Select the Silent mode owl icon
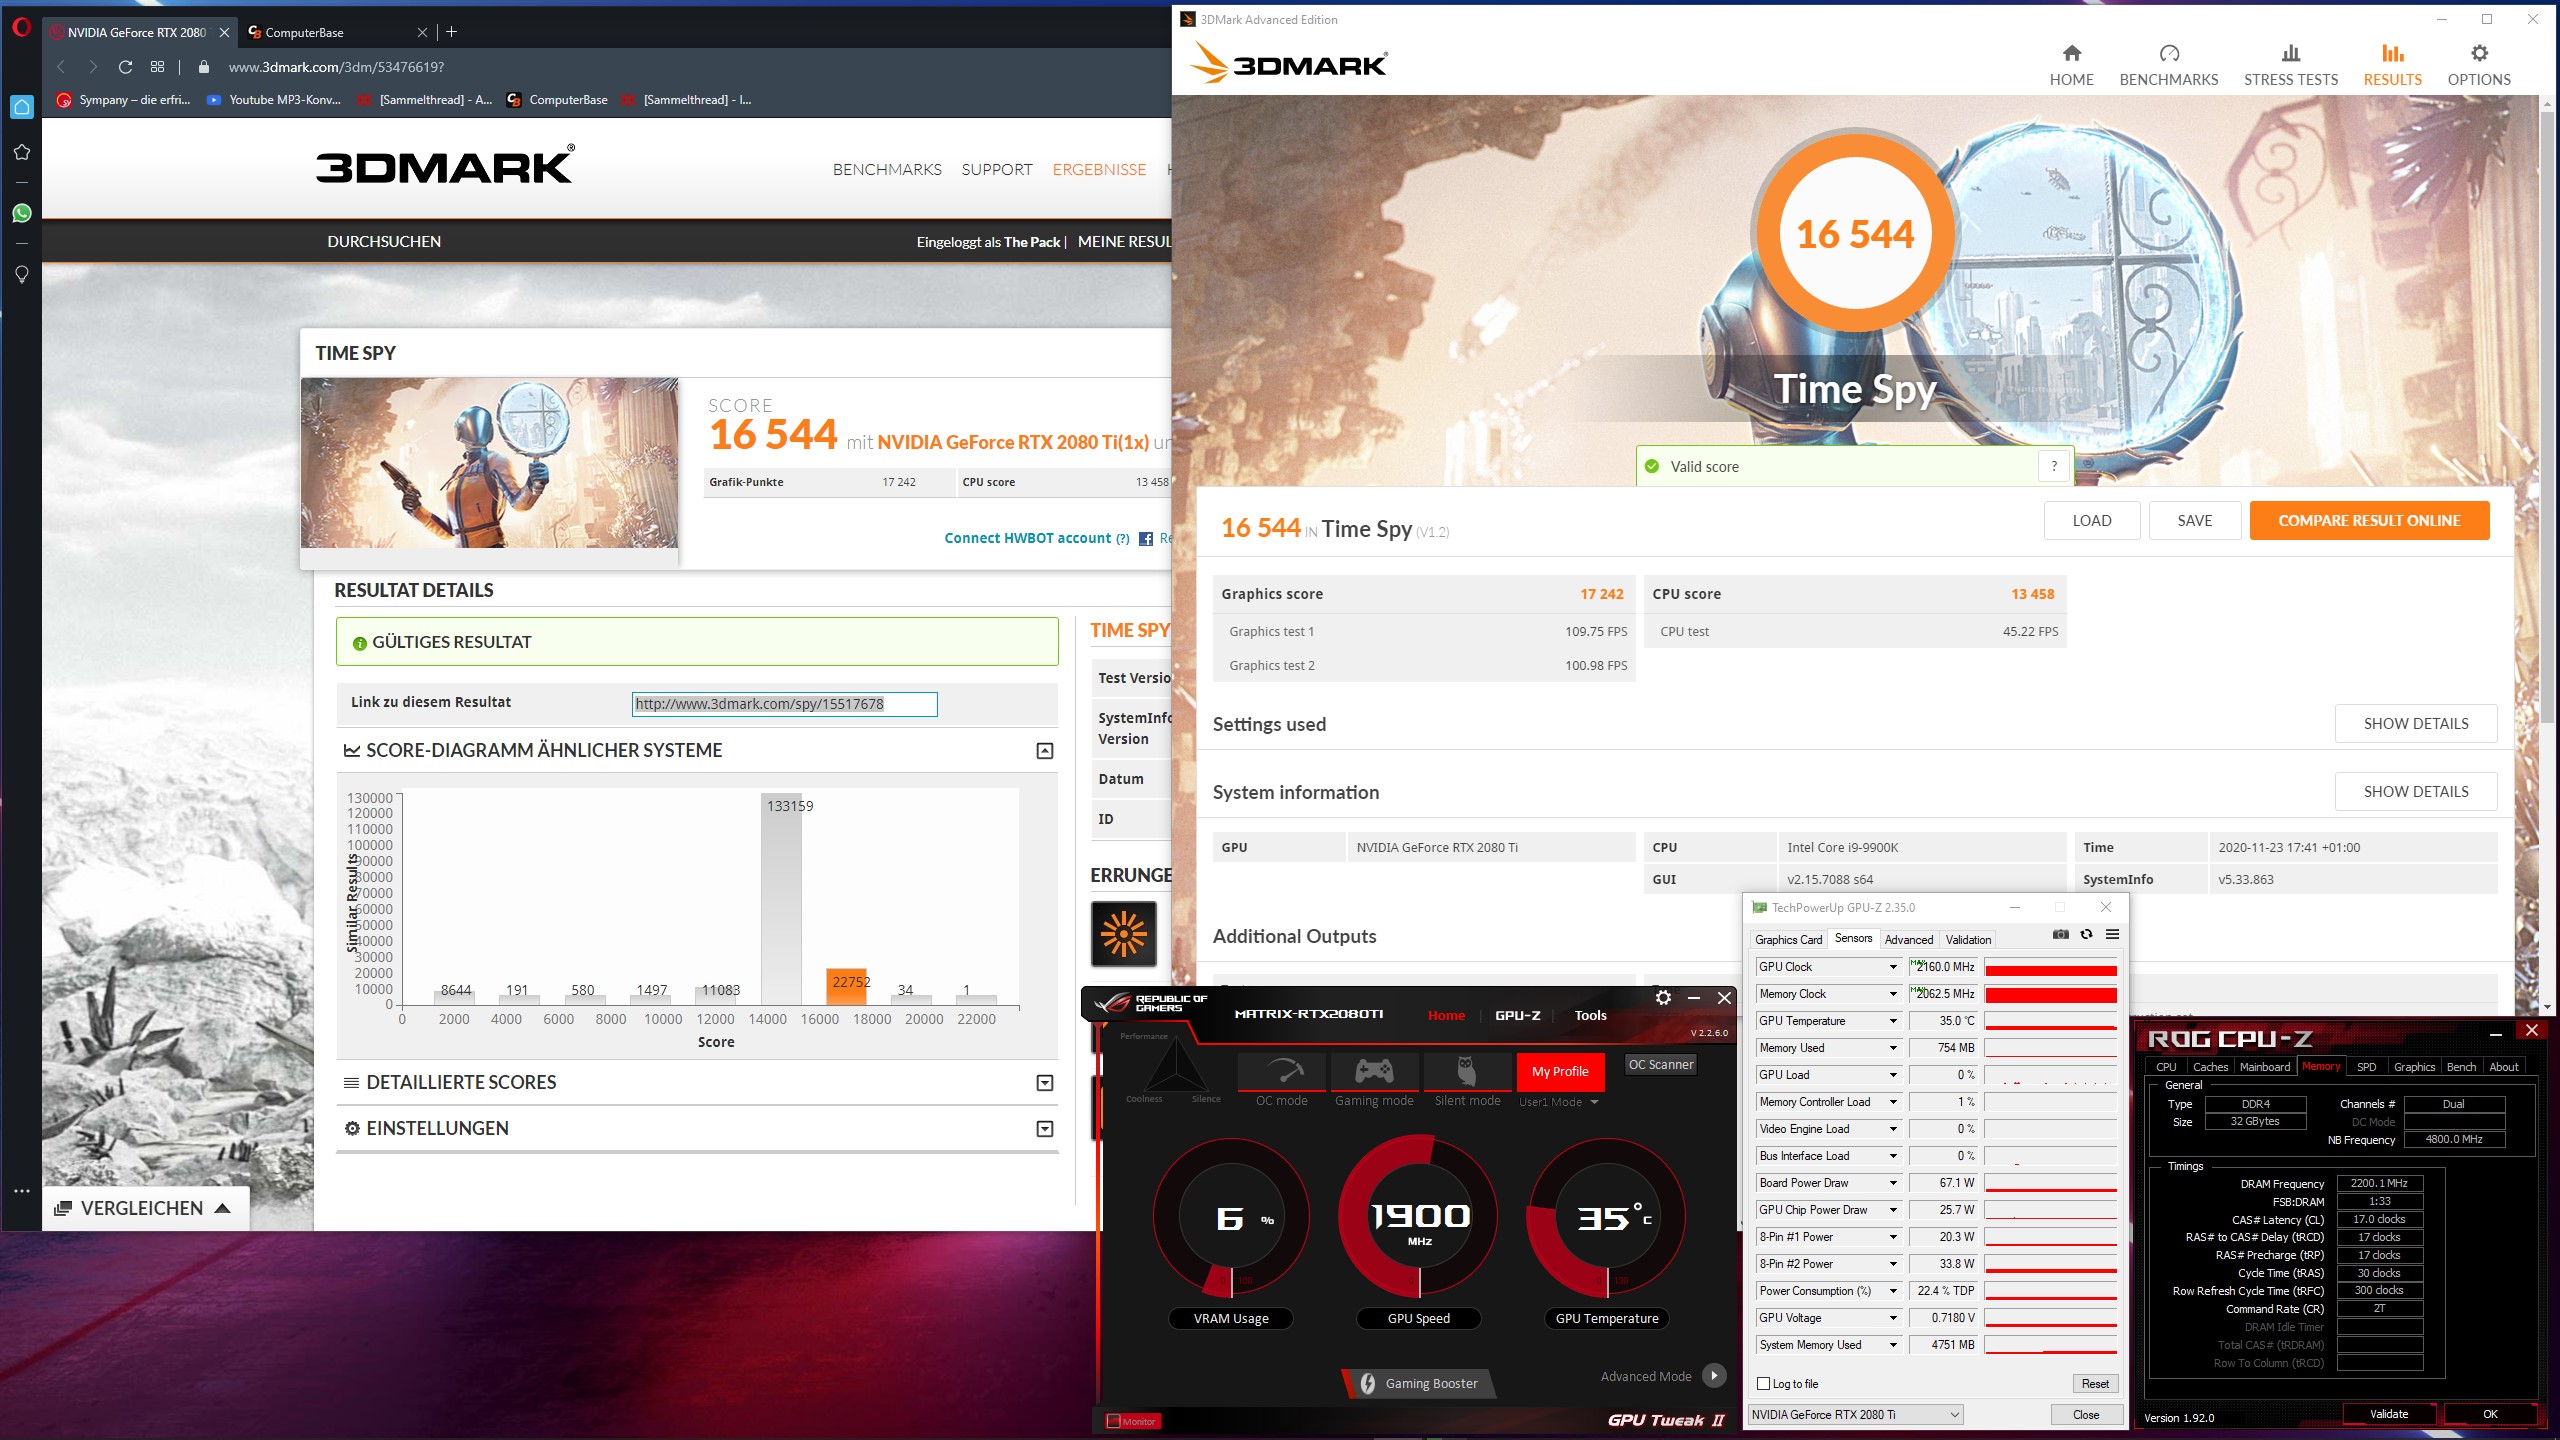Viewport: 2560px width, 1440px height. click(1467, 1071)
